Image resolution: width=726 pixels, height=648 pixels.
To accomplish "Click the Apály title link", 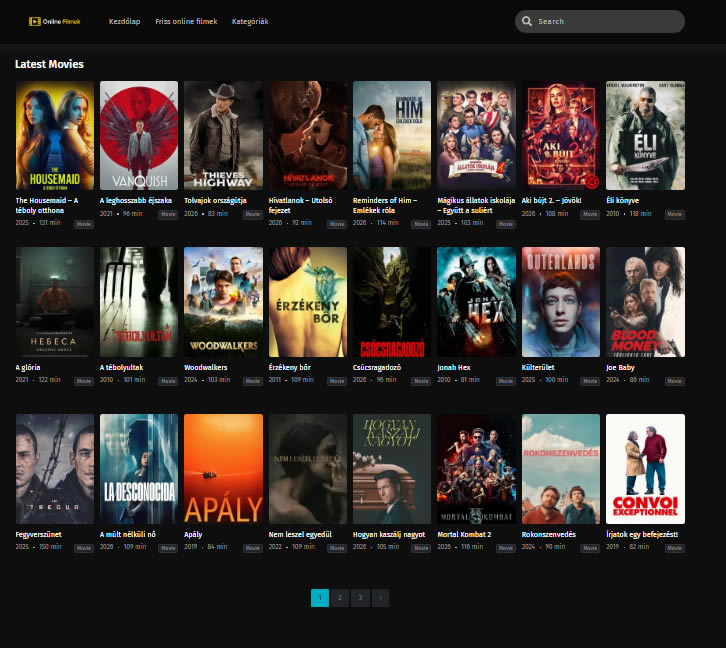I will tap(193, 535).
